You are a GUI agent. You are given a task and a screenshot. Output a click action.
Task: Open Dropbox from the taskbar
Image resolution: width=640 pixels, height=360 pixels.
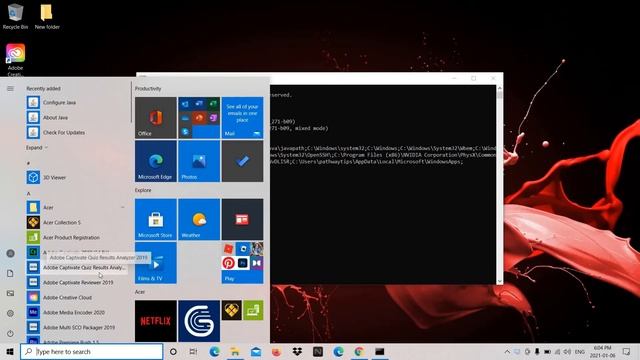[x=297, y=351]
